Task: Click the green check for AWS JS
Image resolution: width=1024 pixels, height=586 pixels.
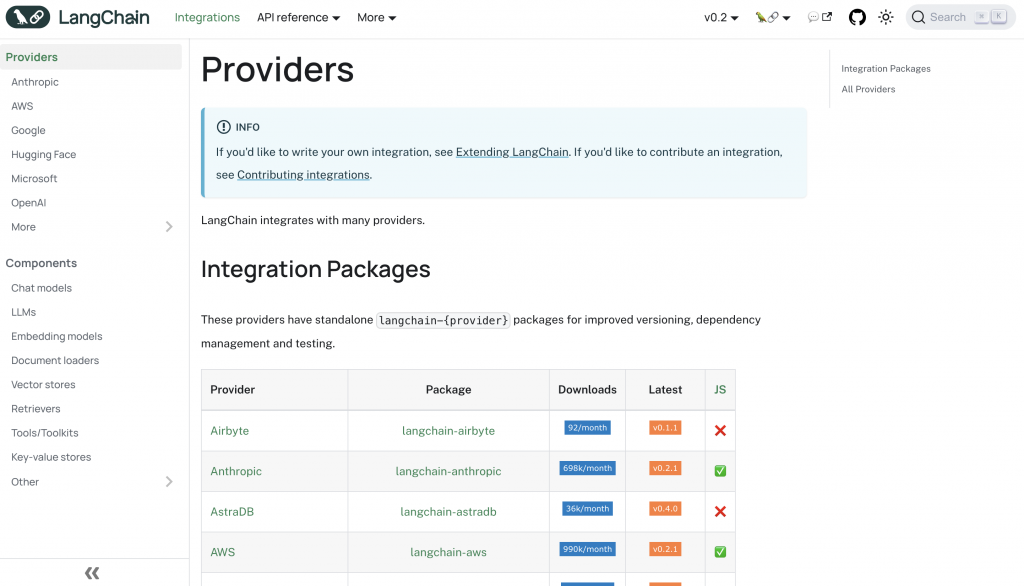Action: pyautogui.click(x=720, y=552)
